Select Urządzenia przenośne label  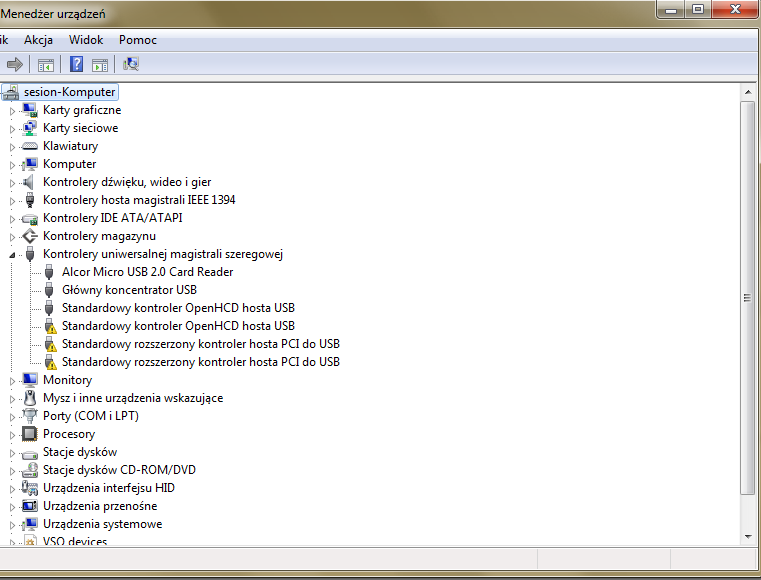(x=100, y=506)
